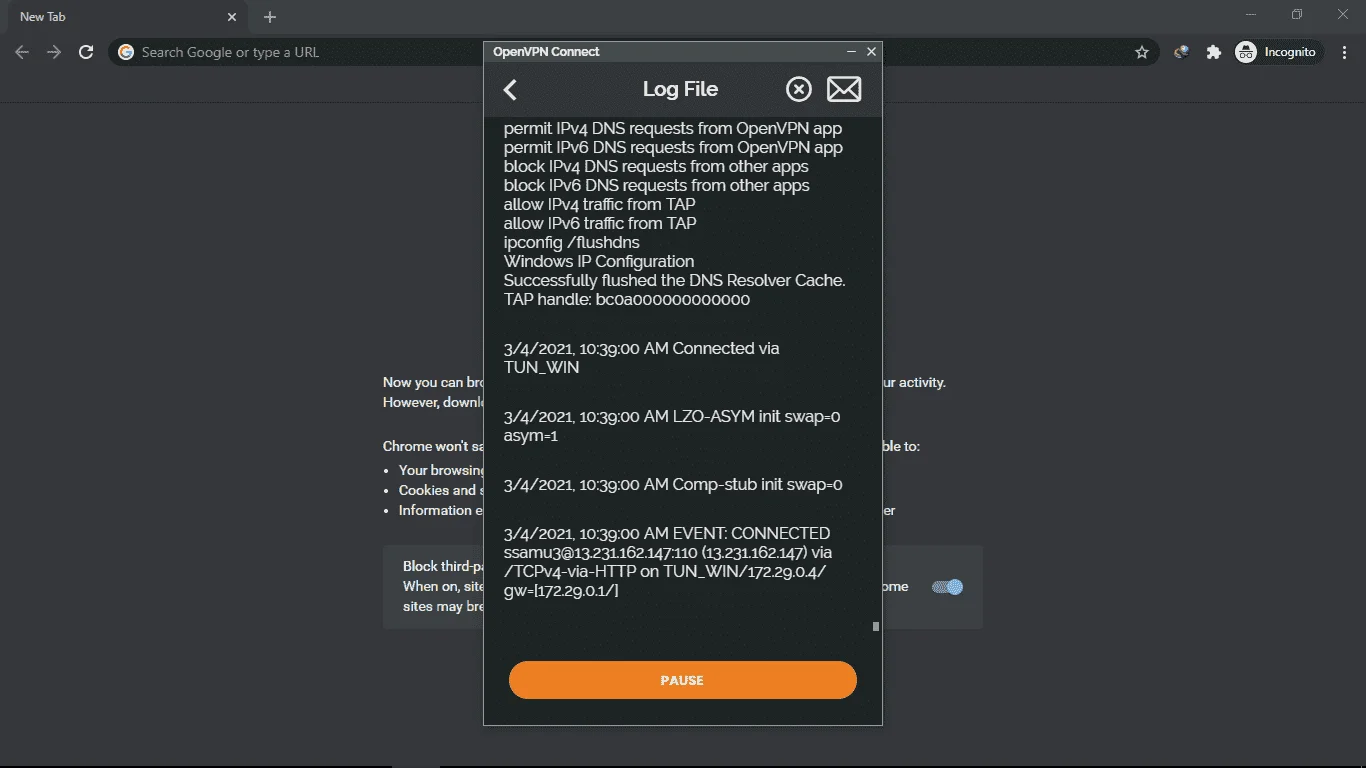1366x768 pixels.
Task: Click the Google icon in the address bar
Action: [126, 52]
